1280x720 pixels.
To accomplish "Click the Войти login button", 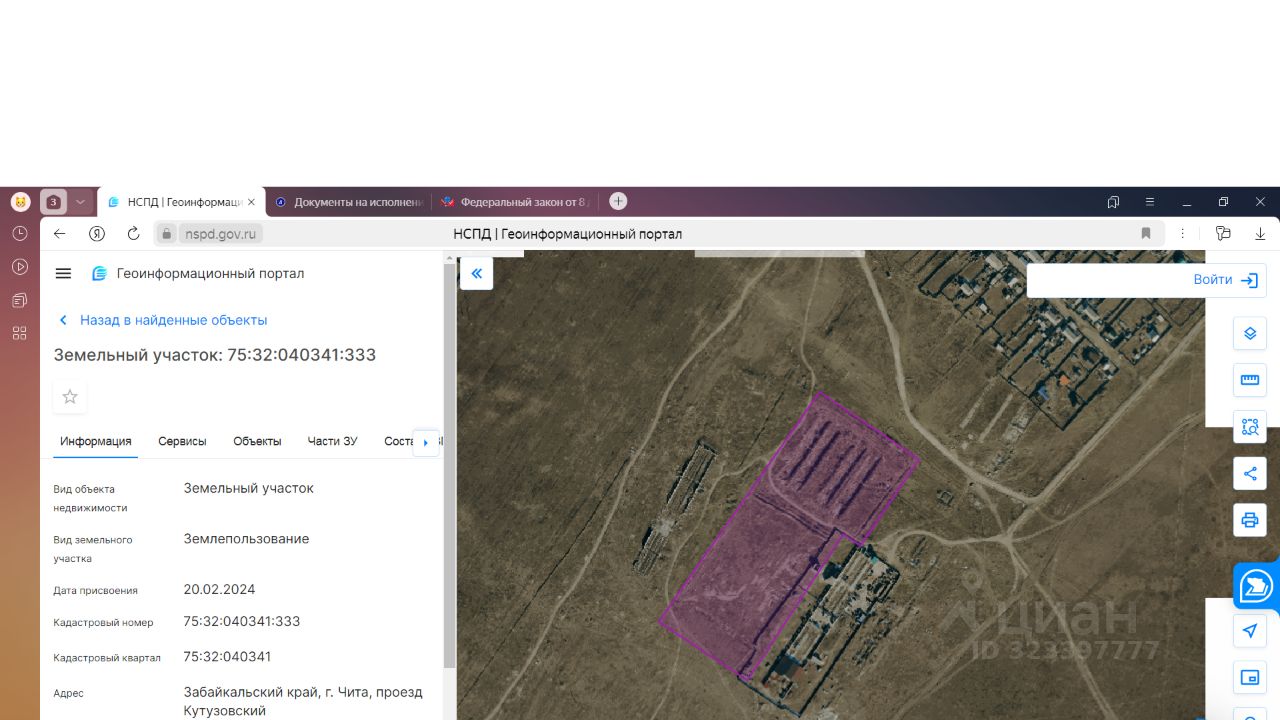I will point(1225,280).
